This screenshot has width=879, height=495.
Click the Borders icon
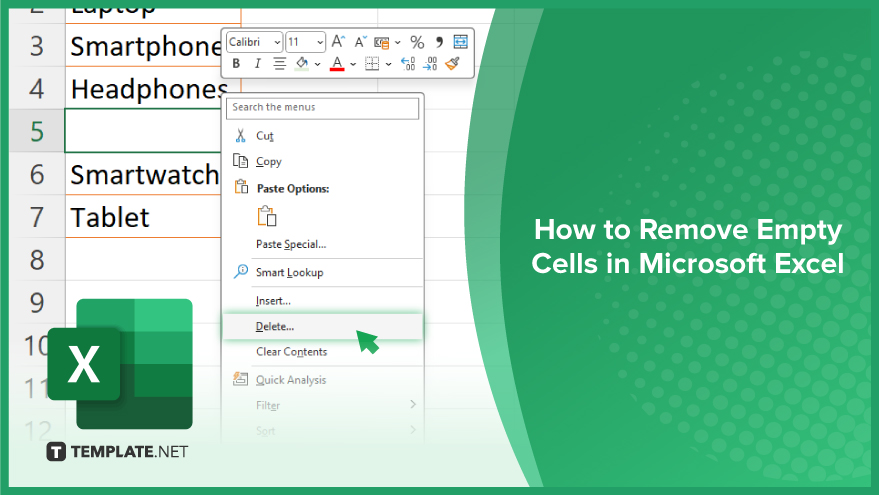pos(372,64)
